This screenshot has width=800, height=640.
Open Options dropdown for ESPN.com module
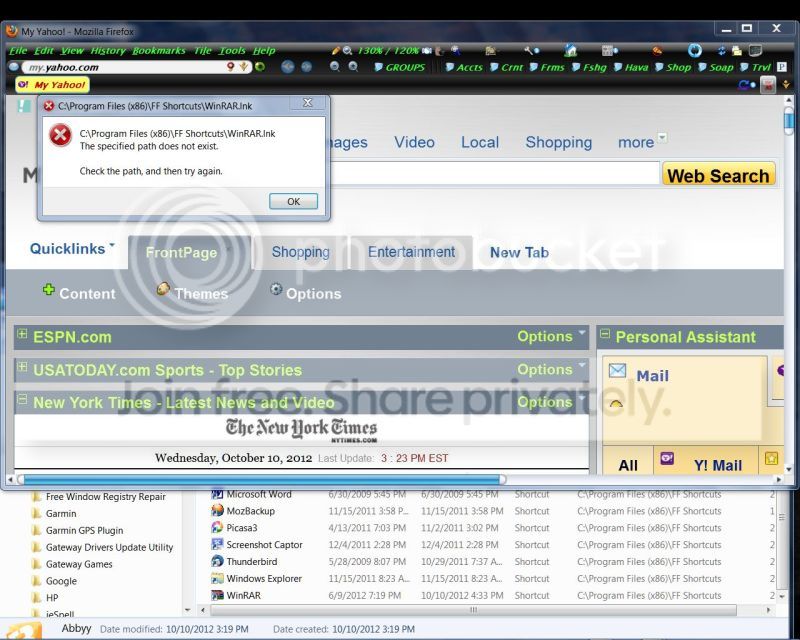[x=551, y=336]
